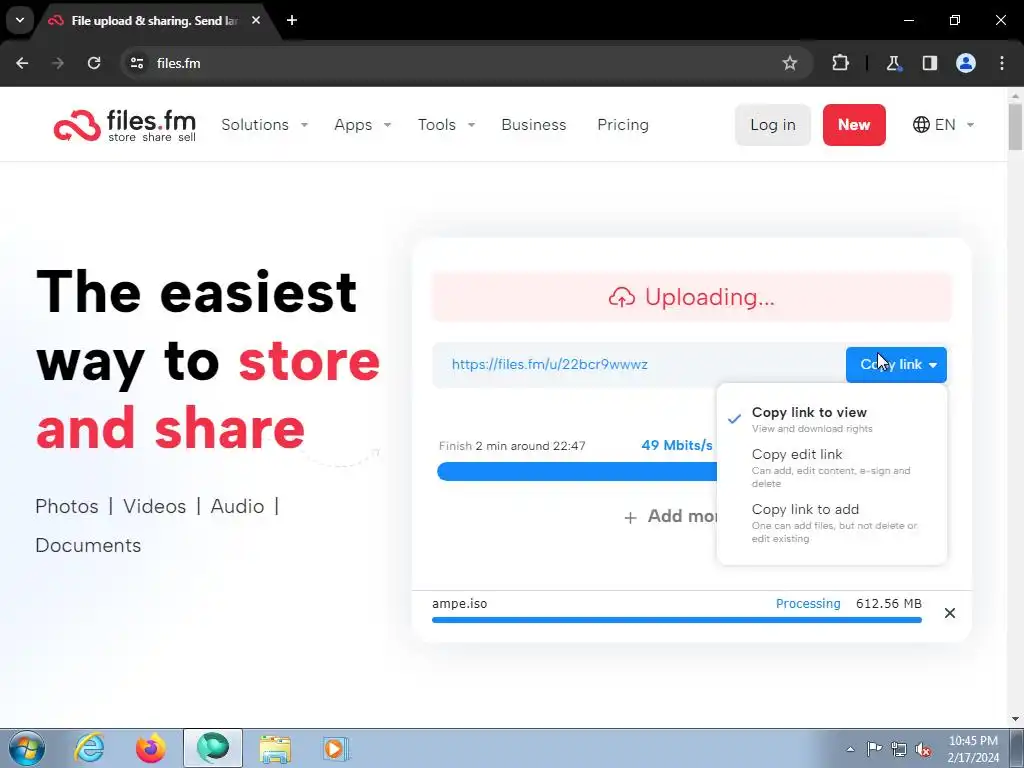Bookmark this page with star icon
Screen dimensions: 1024x768
tap(790, 63)
